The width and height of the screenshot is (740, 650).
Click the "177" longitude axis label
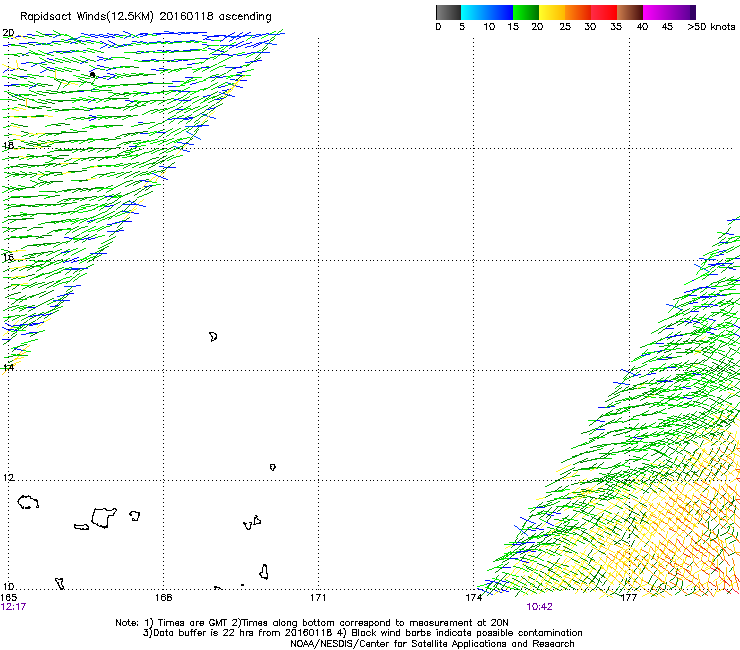click(628, 598)
